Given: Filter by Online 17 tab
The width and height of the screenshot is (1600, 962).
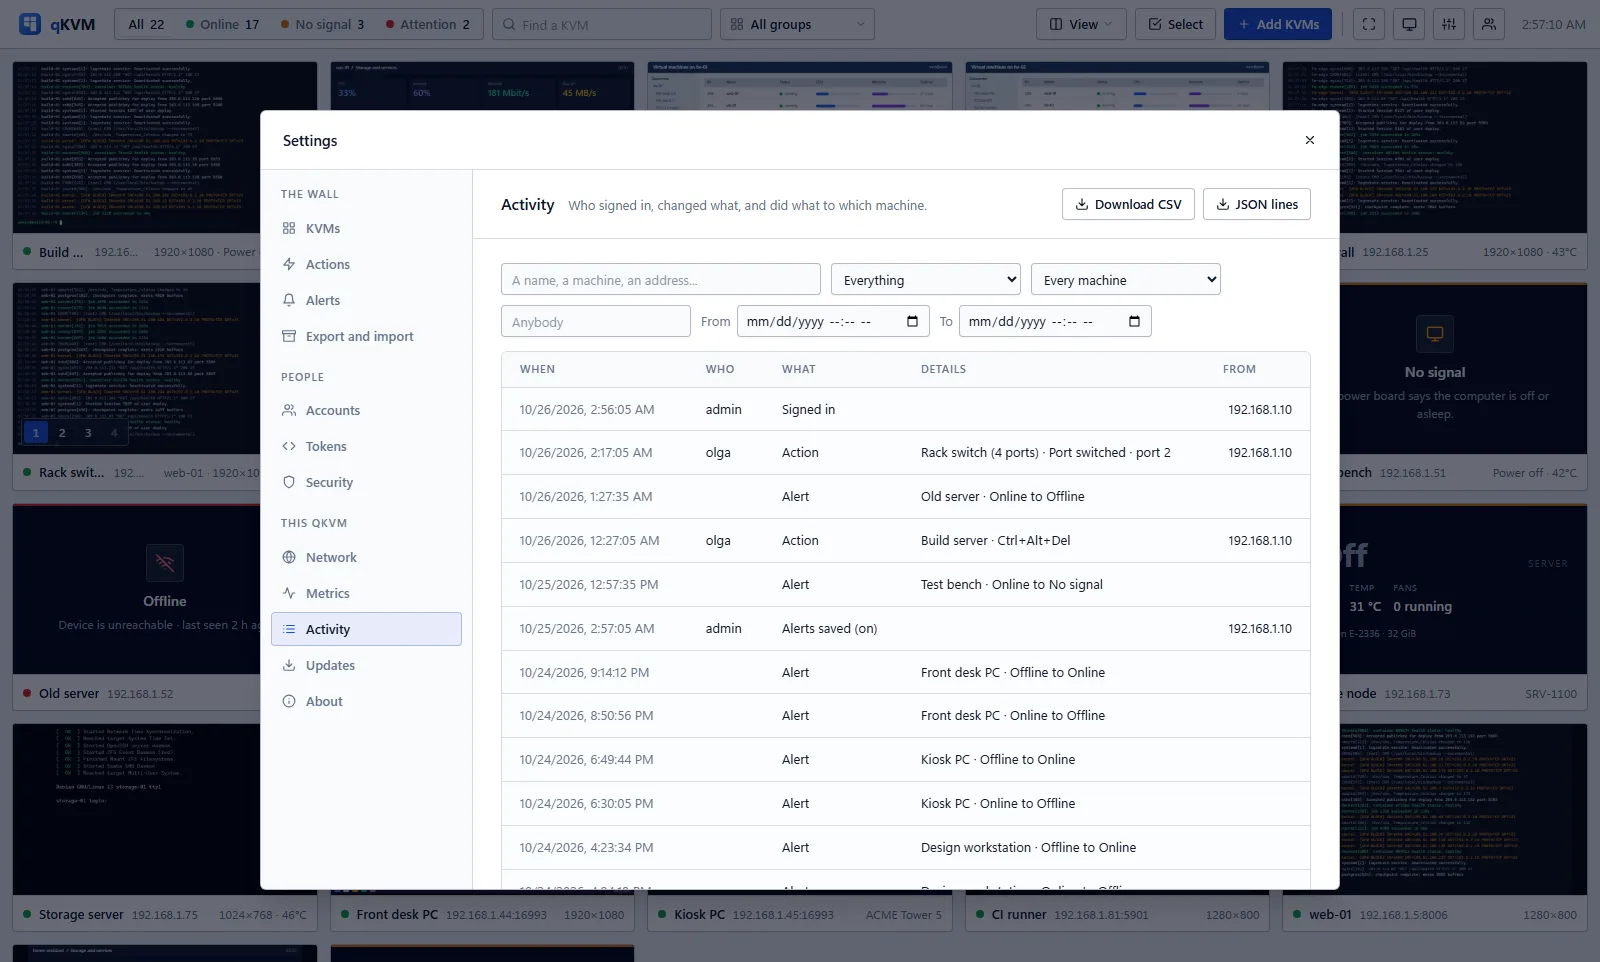Looking at the screenshot, I should point(222,24).
